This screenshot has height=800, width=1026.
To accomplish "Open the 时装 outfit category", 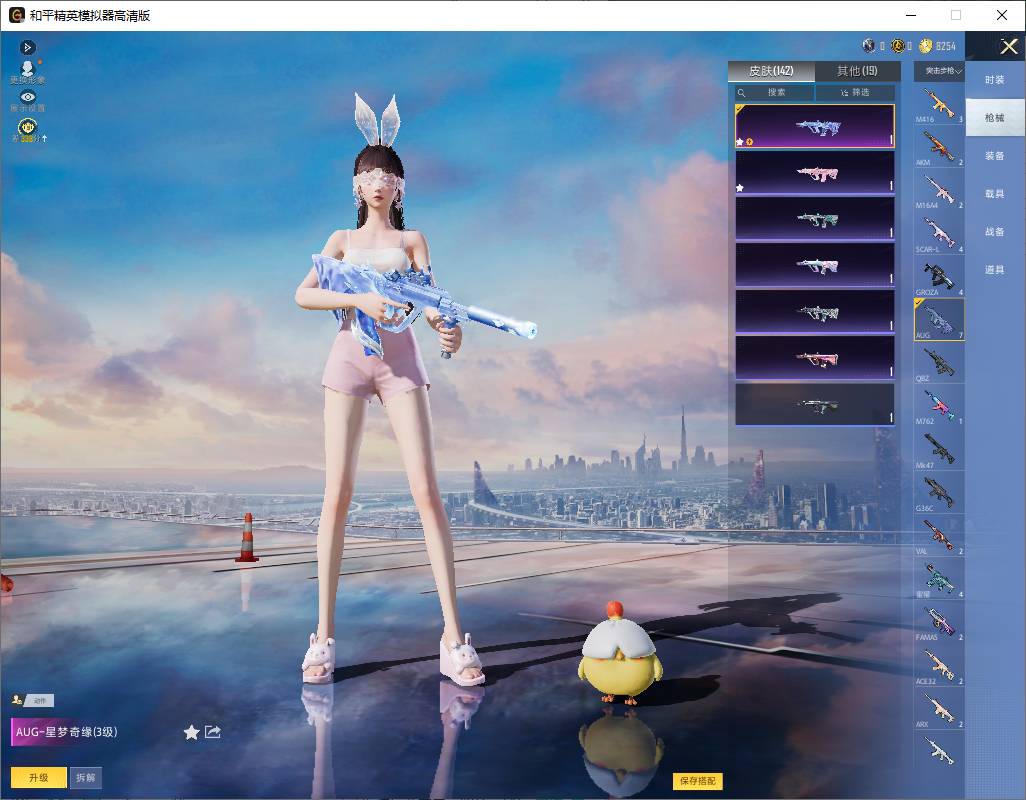I will tap(995, 80).
